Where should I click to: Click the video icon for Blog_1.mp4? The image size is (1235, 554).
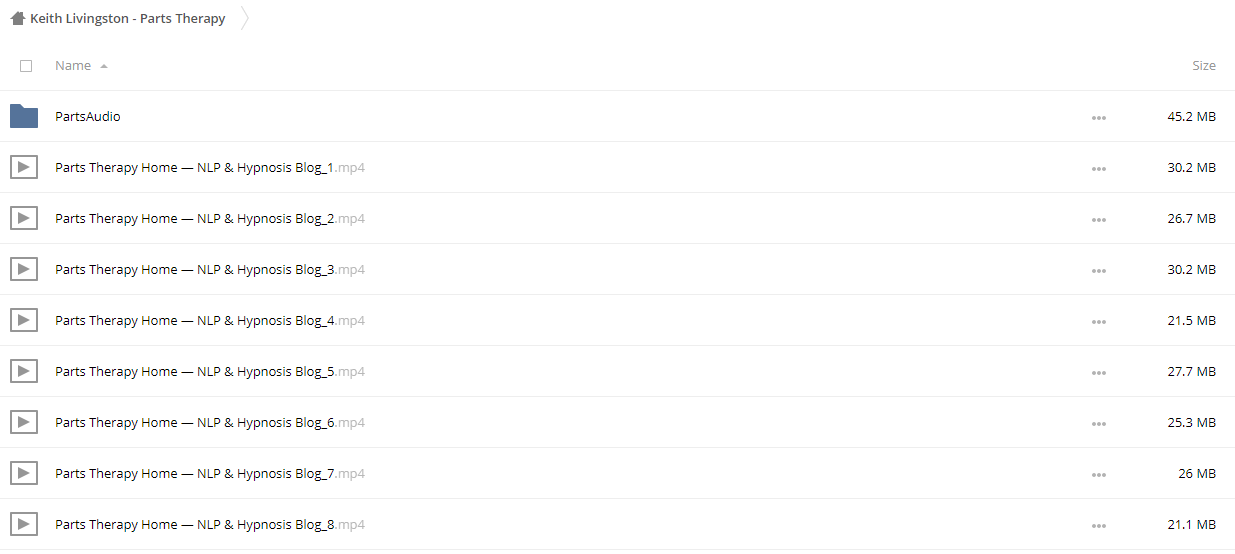[24, 167]
